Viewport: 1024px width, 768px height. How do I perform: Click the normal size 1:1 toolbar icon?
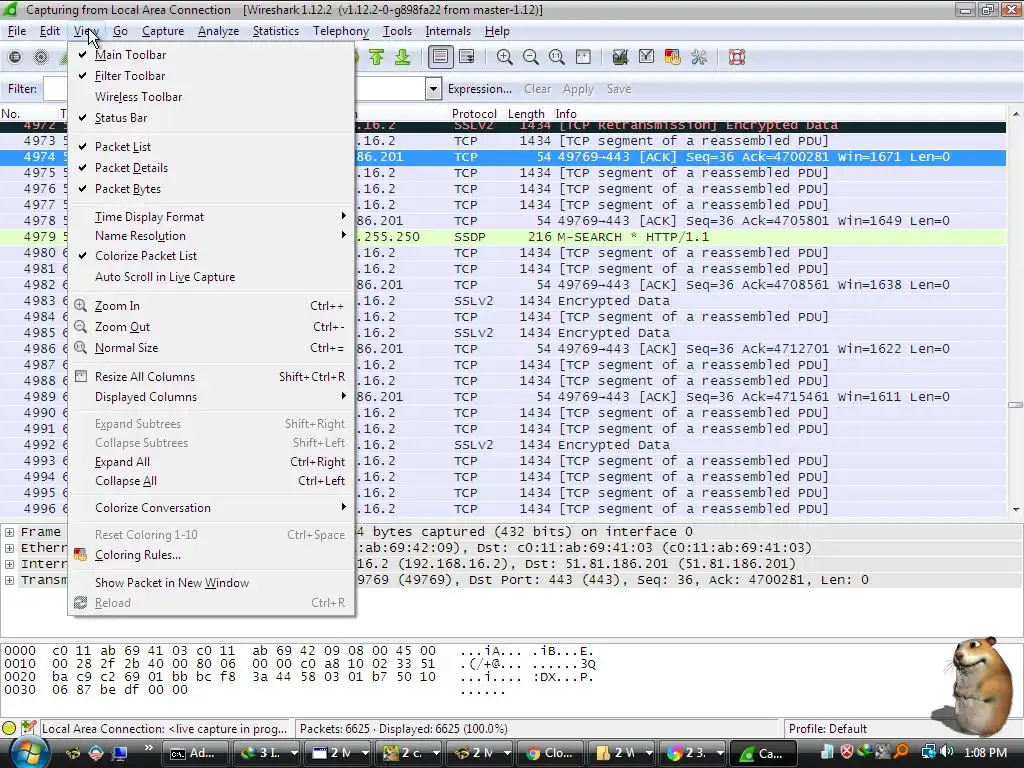click(x=556, y=57)
